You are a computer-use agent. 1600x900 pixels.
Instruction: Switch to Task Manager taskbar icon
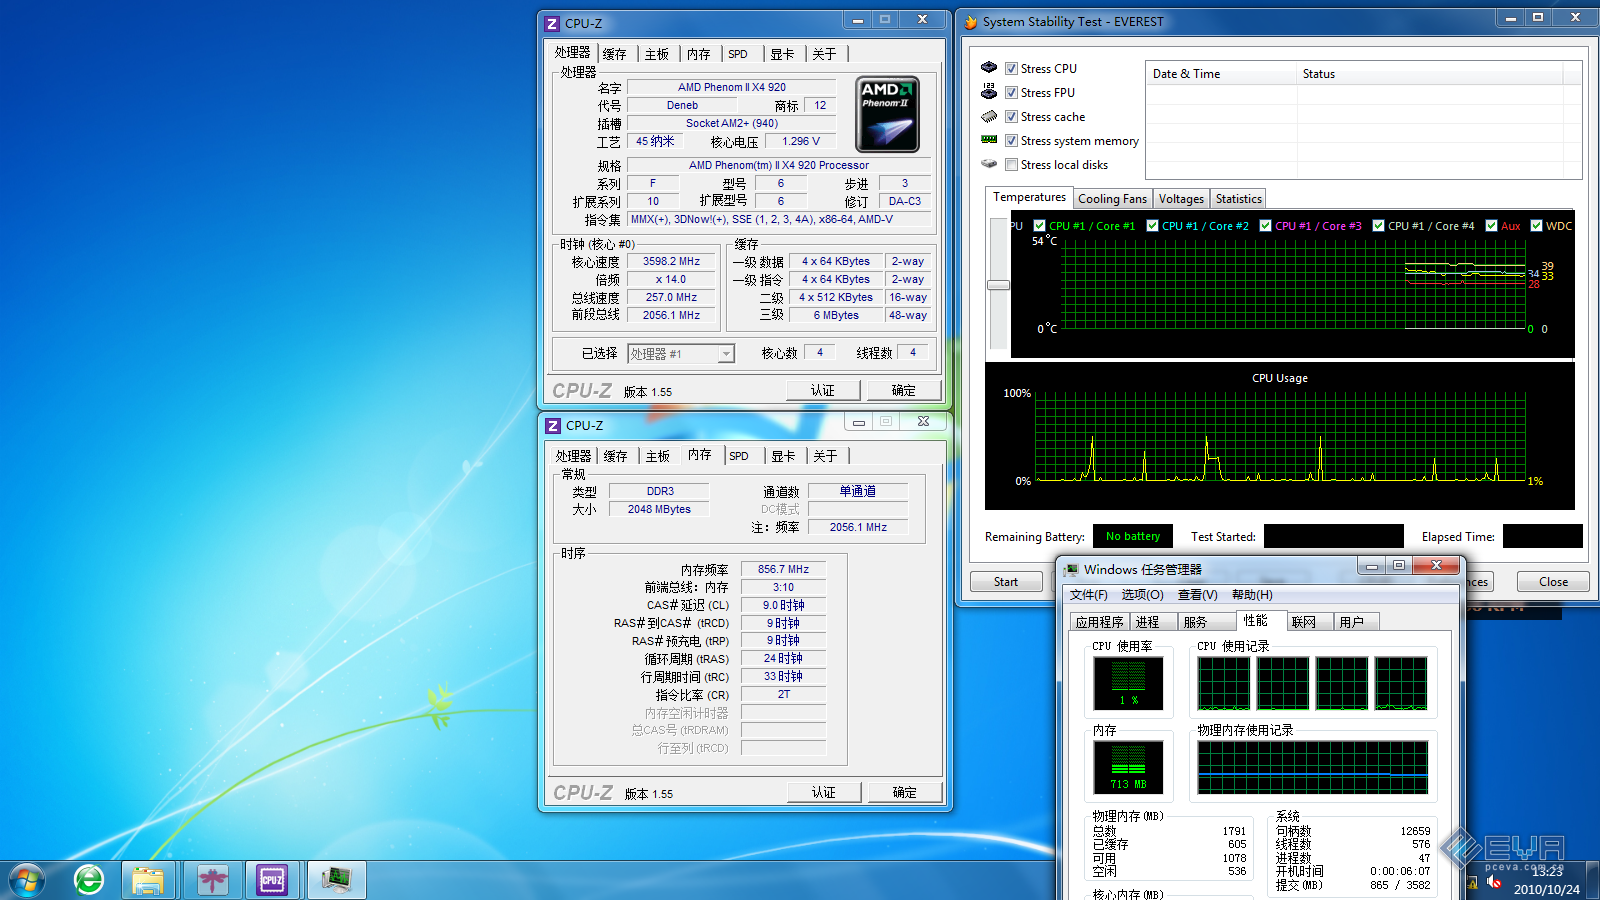coord(337,880)
